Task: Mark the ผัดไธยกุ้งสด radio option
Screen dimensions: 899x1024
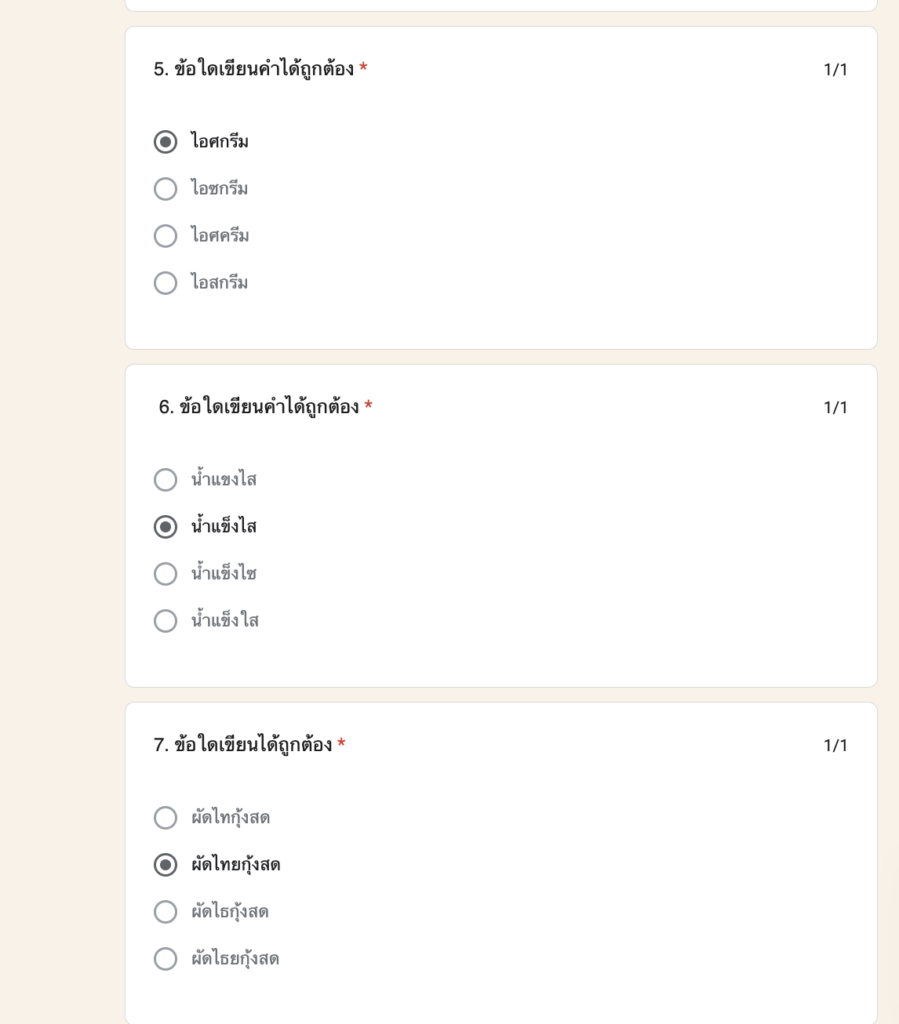Action: [x=165, y=959]
